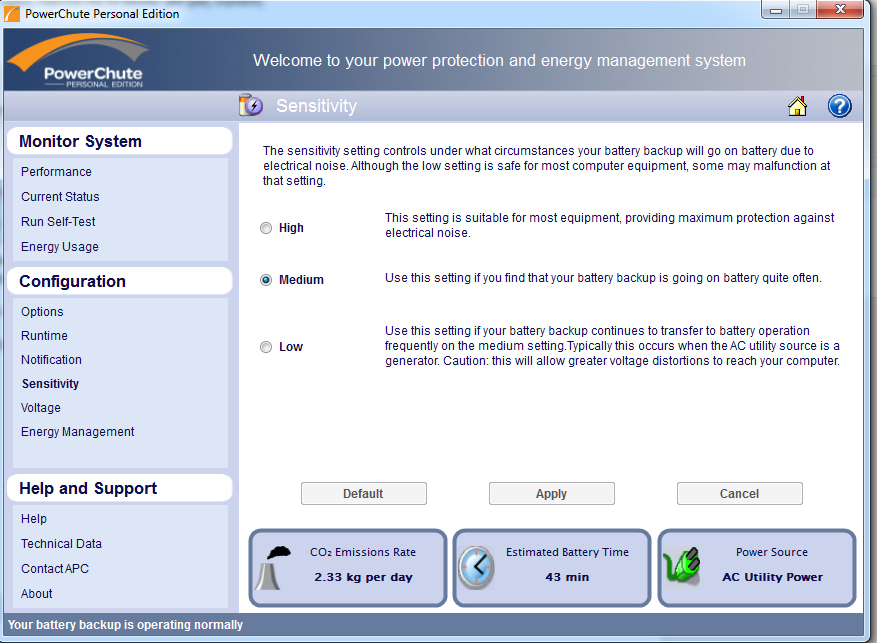
Task: Select the High sensitivity radio button
Action: (x=266, y=228)
